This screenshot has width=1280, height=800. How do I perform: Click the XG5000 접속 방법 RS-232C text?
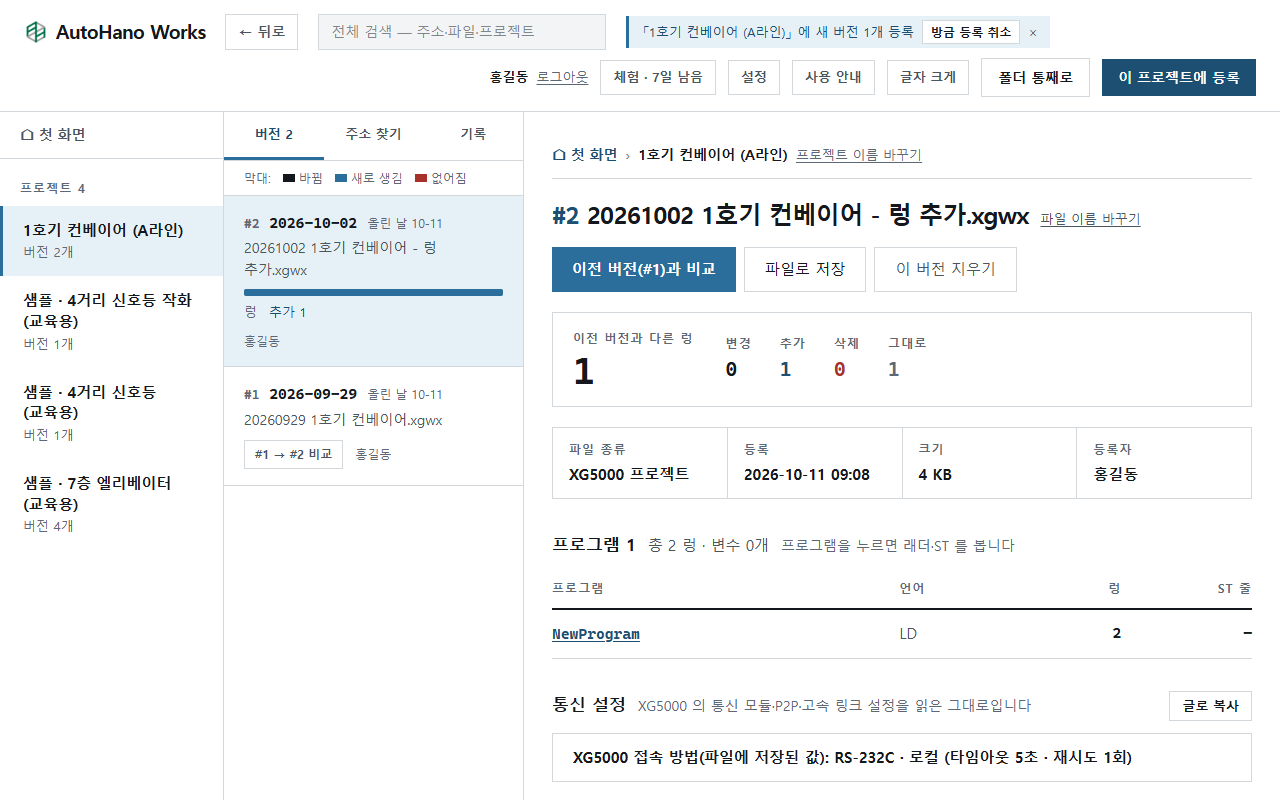852,757
